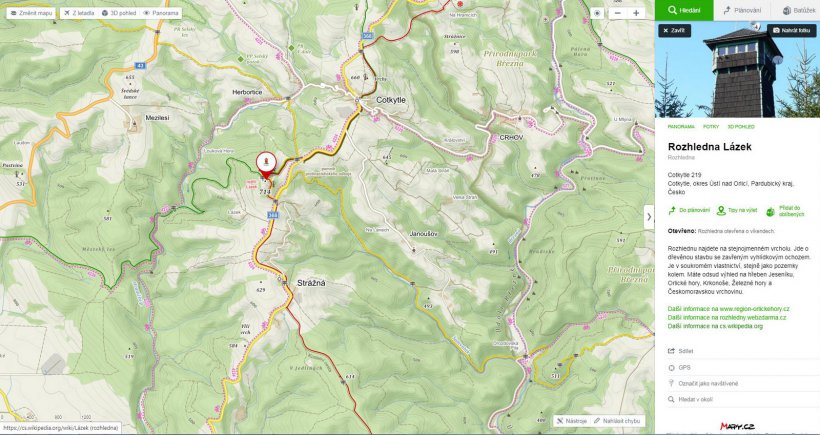Click the geolocation target icon
The height and width of the screenshot is (435, 820).
[597, 13]
